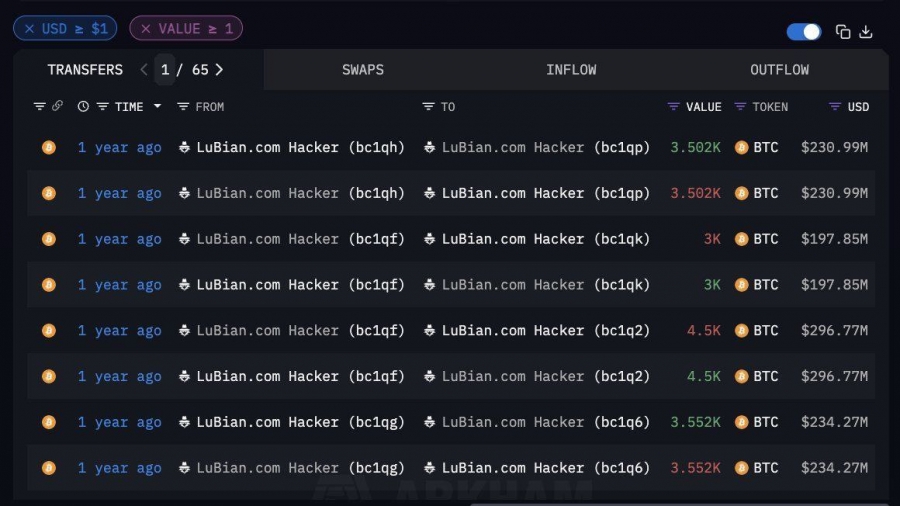The width and height of the screenshot is (900, 506).
Task: Open the FROM column filter icon
Action: 183,107
